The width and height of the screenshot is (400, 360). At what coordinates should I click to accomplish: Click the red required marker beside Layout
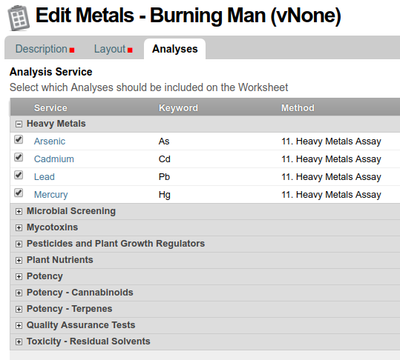tap(130, 50)
